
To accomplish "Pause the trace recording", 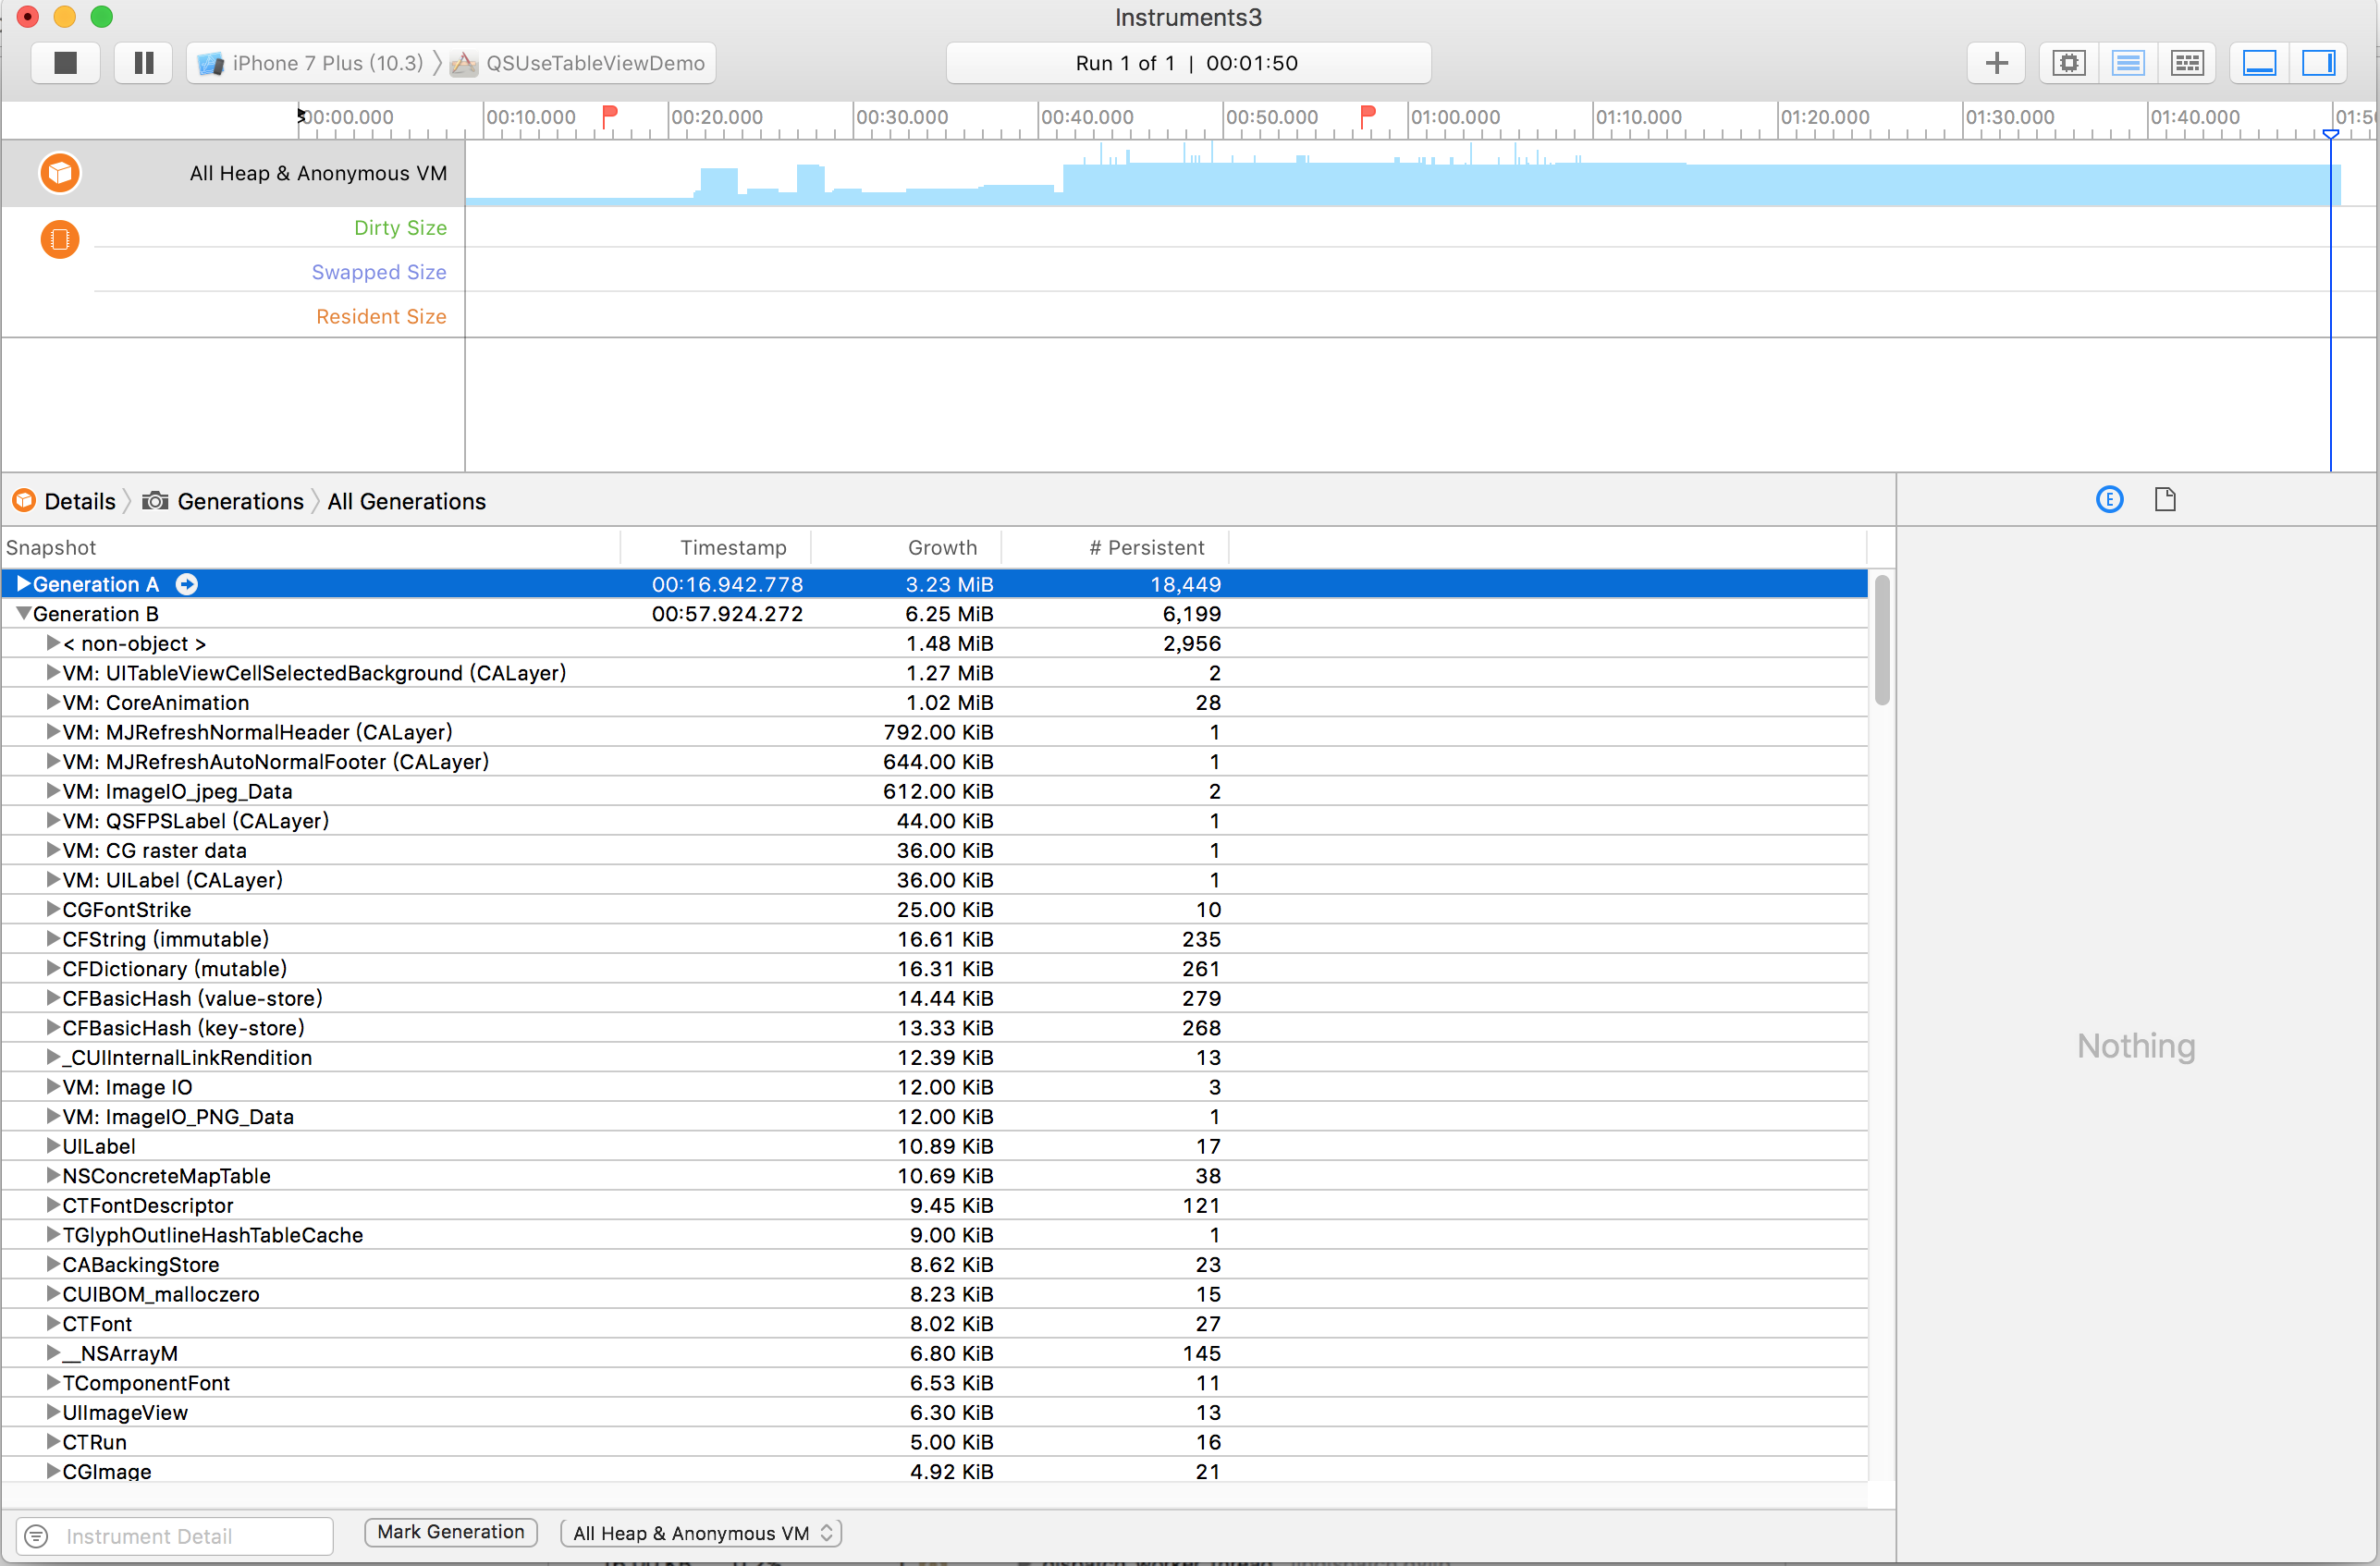I will [x=144, y=63].
